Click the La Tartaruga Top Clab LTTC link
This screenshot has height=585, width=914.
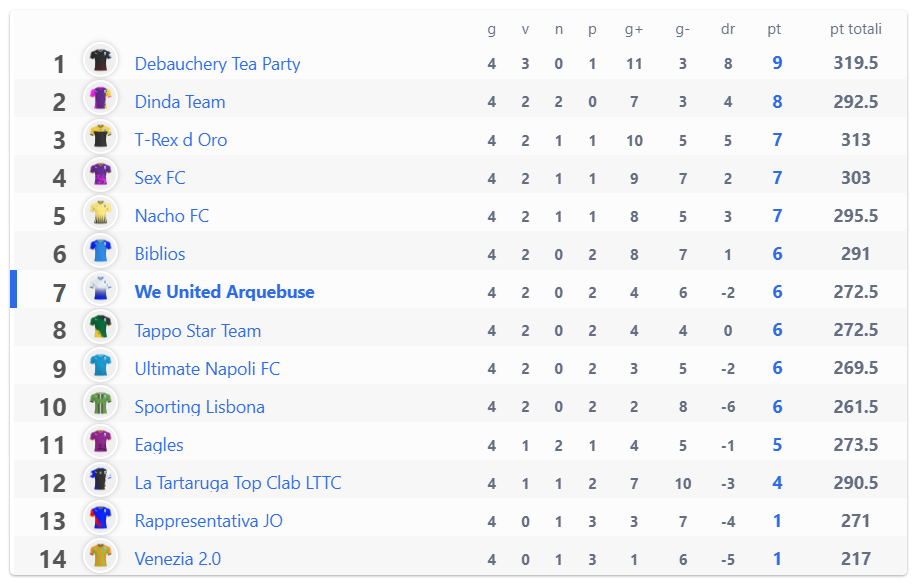(238, 482)
